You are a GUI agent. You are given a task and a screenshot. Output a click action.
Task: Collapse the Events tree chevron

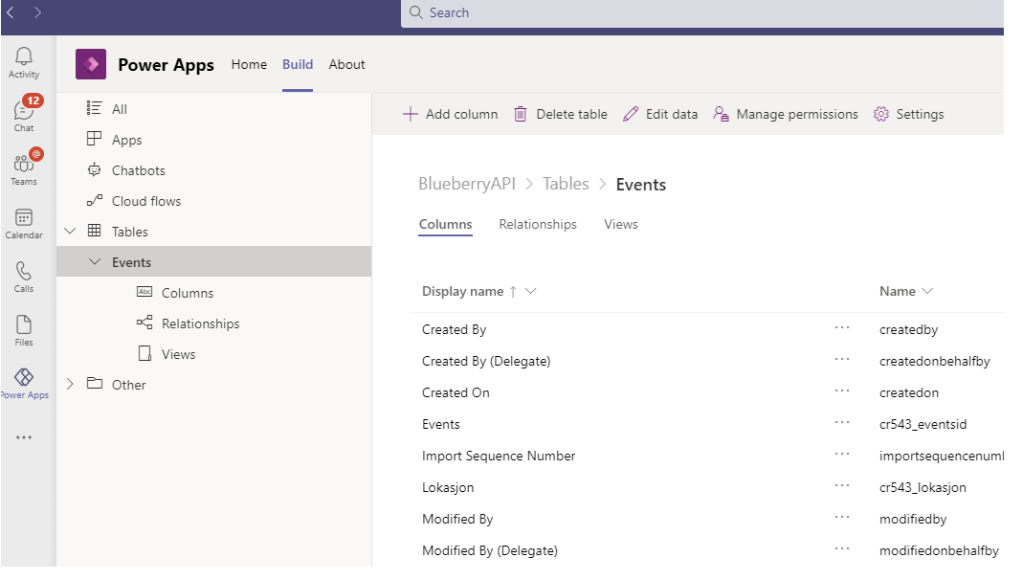click(x=95, y=262)
